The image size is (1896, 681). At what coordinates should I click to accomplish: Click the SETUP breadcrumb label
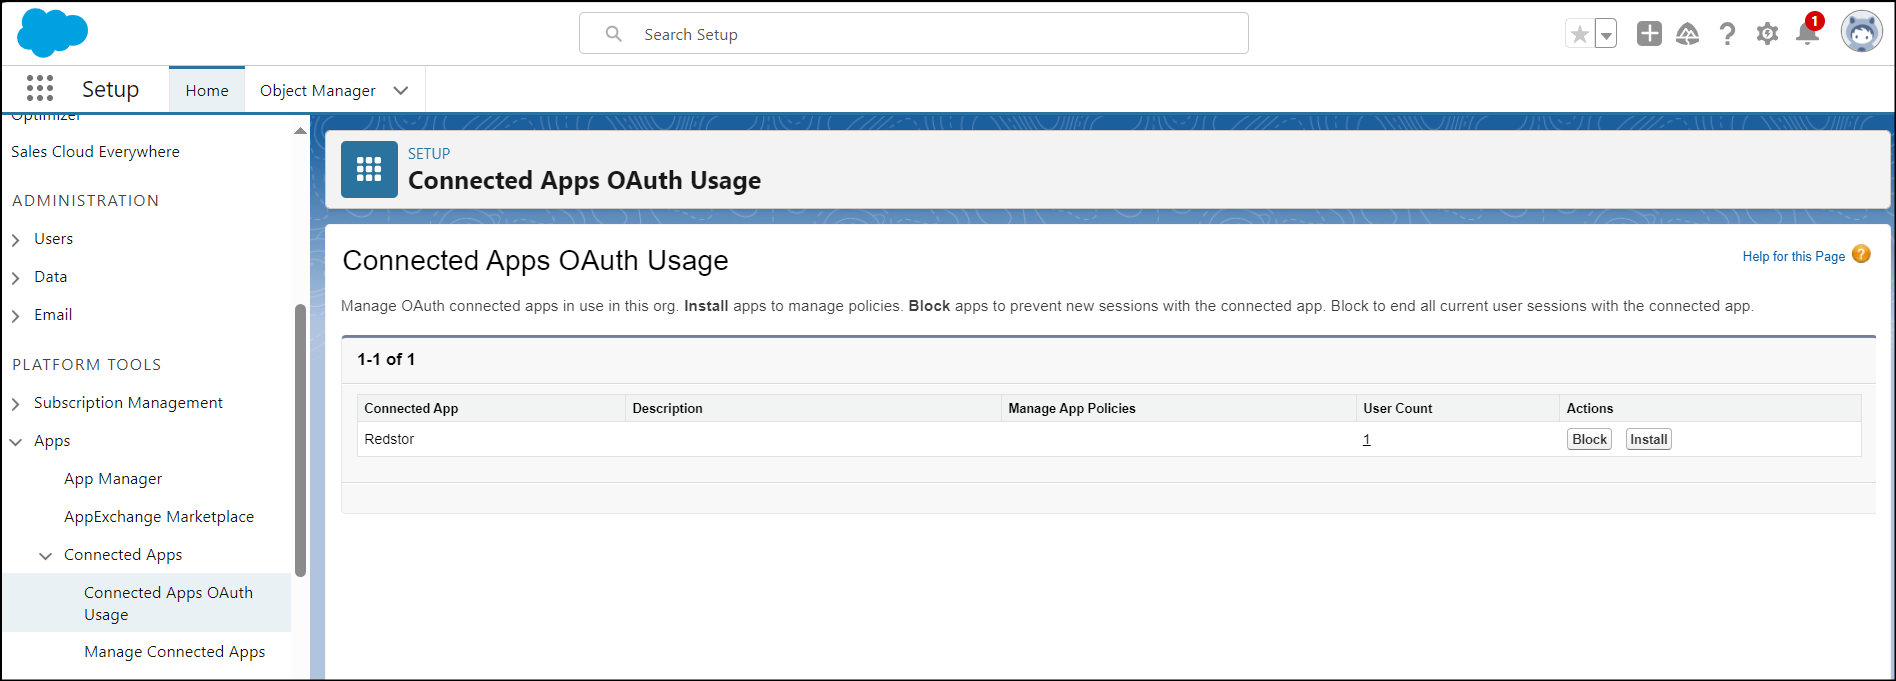coord(429,153)
